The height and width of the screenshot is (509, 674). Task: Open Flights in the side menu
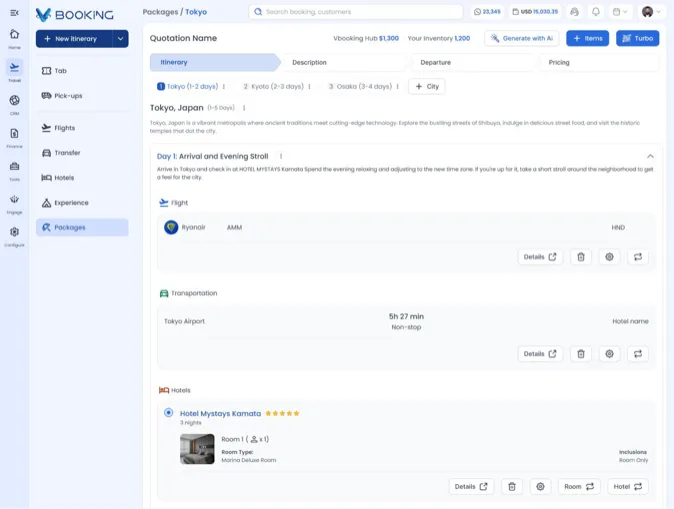click(x=82, y=128)
